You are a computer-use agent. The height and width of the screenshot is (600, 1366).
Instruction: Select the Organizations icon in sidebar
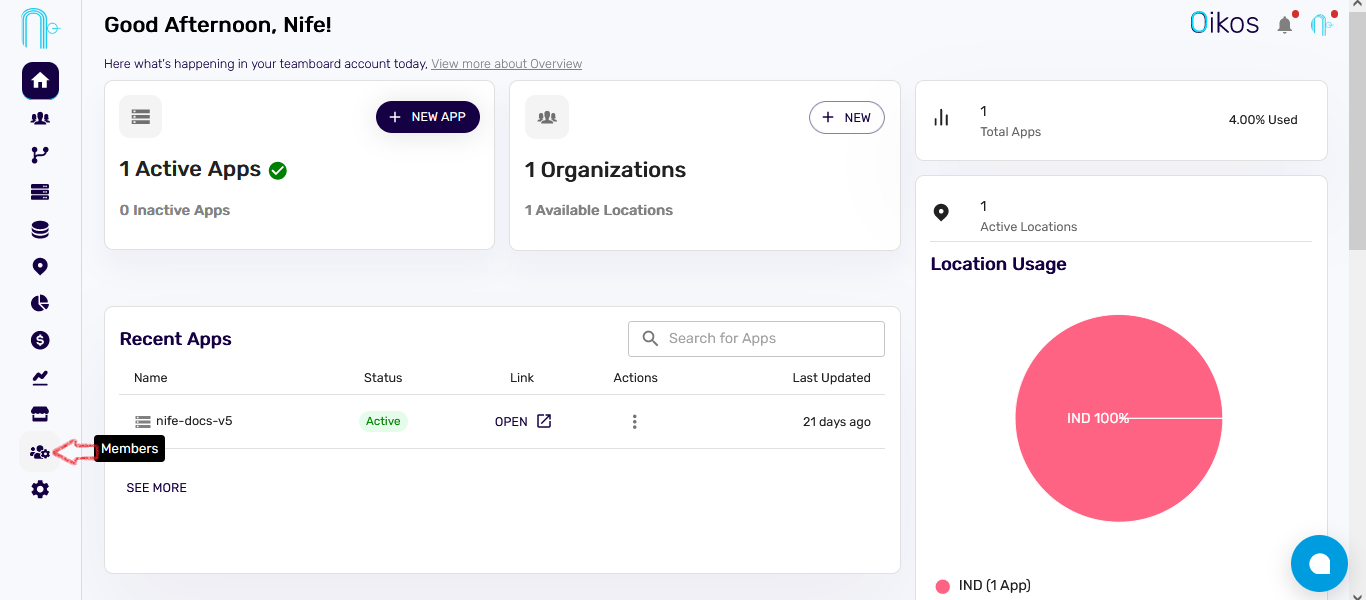click(x=40, y=118)
